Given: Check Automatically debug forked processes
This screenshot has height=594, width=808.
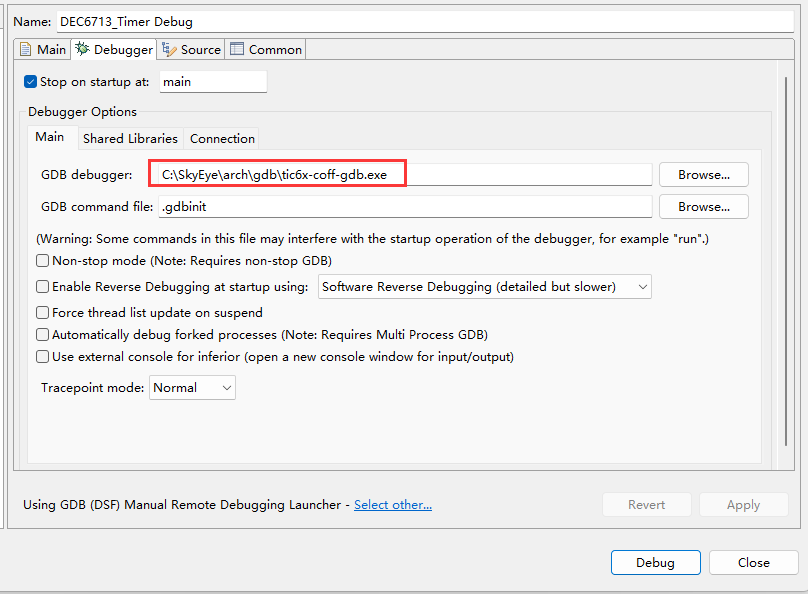Looking at the screenshot, I should point(43,335).
